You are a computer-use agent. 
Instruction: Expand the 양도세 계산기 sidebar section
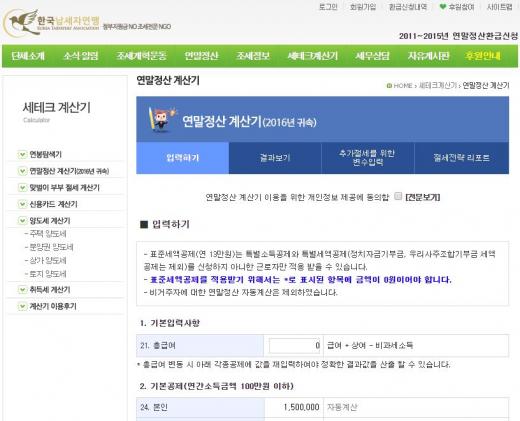50,221
